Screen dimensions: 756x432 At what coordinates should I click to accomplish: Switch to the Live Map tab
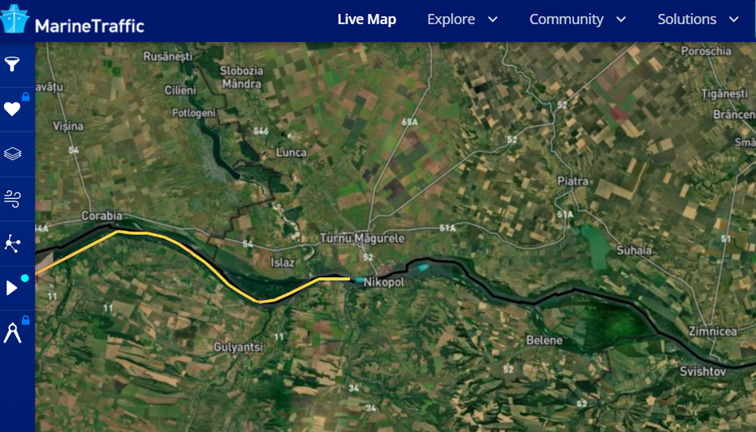pos(366,19)
